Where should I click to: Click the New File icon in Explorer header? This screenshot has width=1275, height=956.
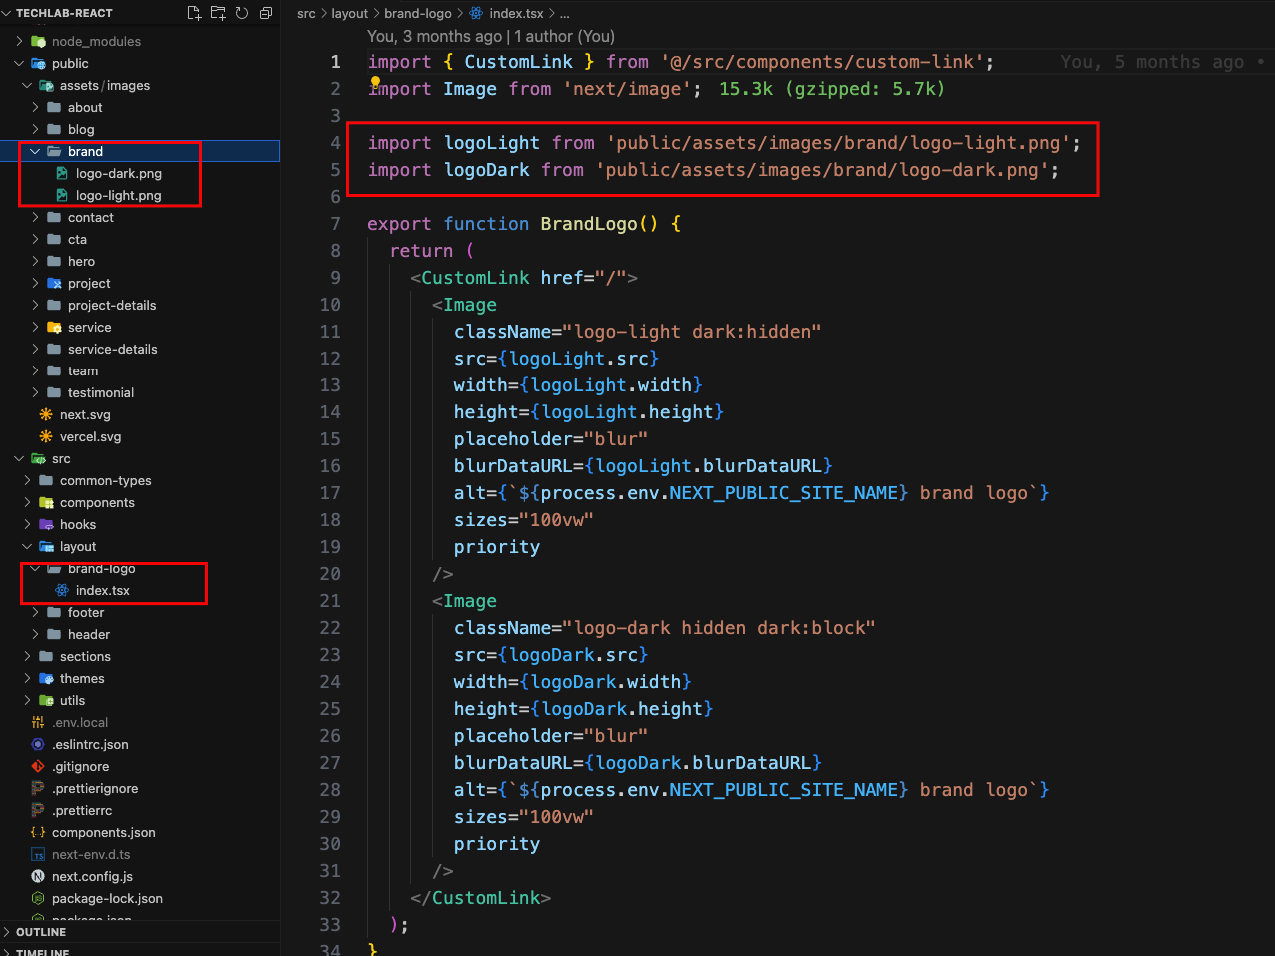(194, 13)
